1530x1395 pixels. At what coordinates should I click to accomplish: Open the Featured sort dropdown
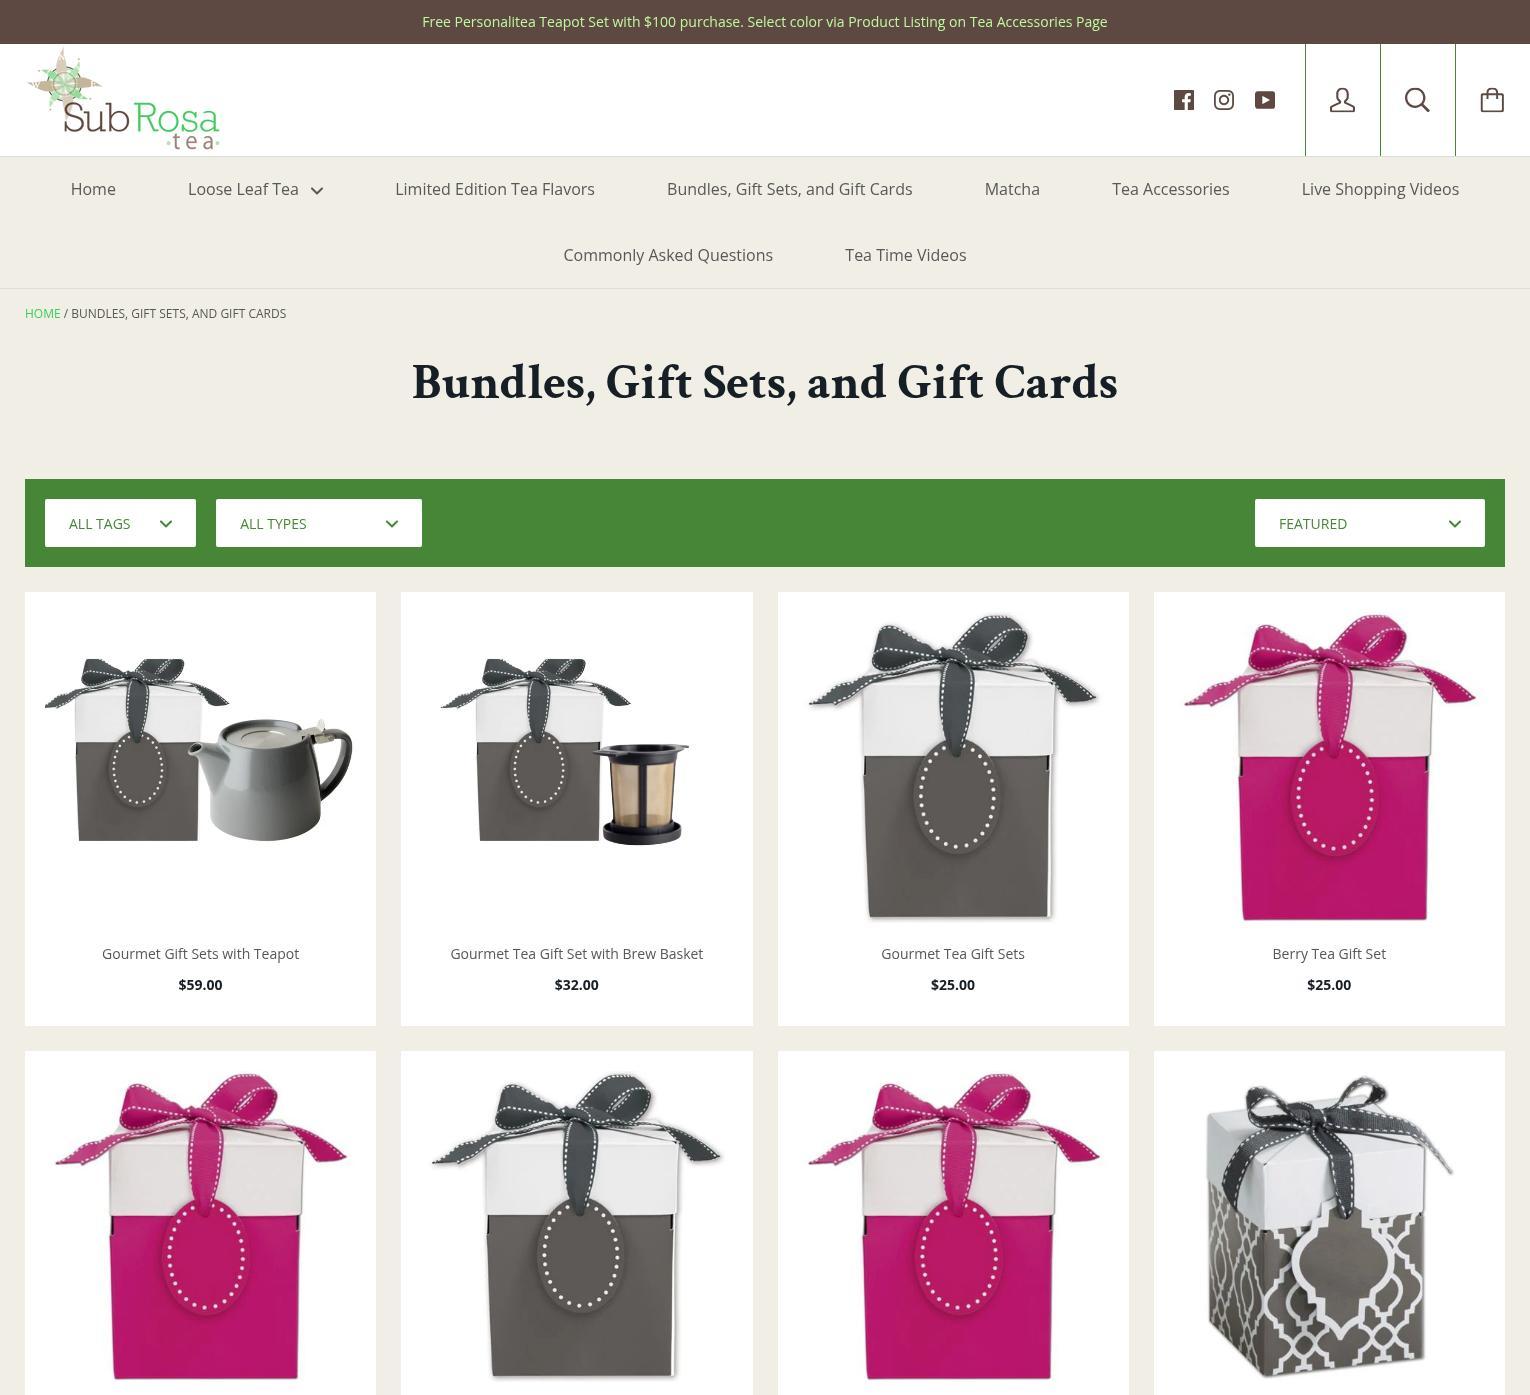tap(1369, 523)
